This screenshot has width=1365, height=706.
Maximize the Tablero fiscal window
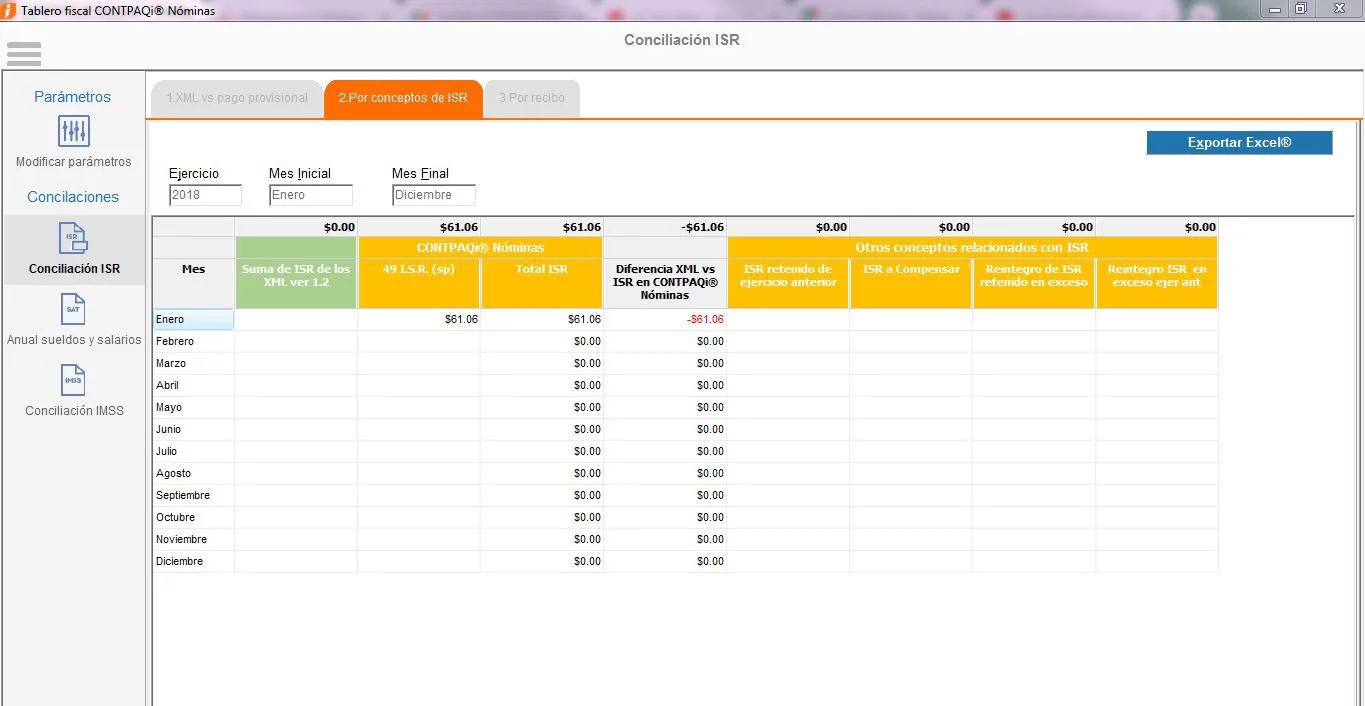[1301, 9]
